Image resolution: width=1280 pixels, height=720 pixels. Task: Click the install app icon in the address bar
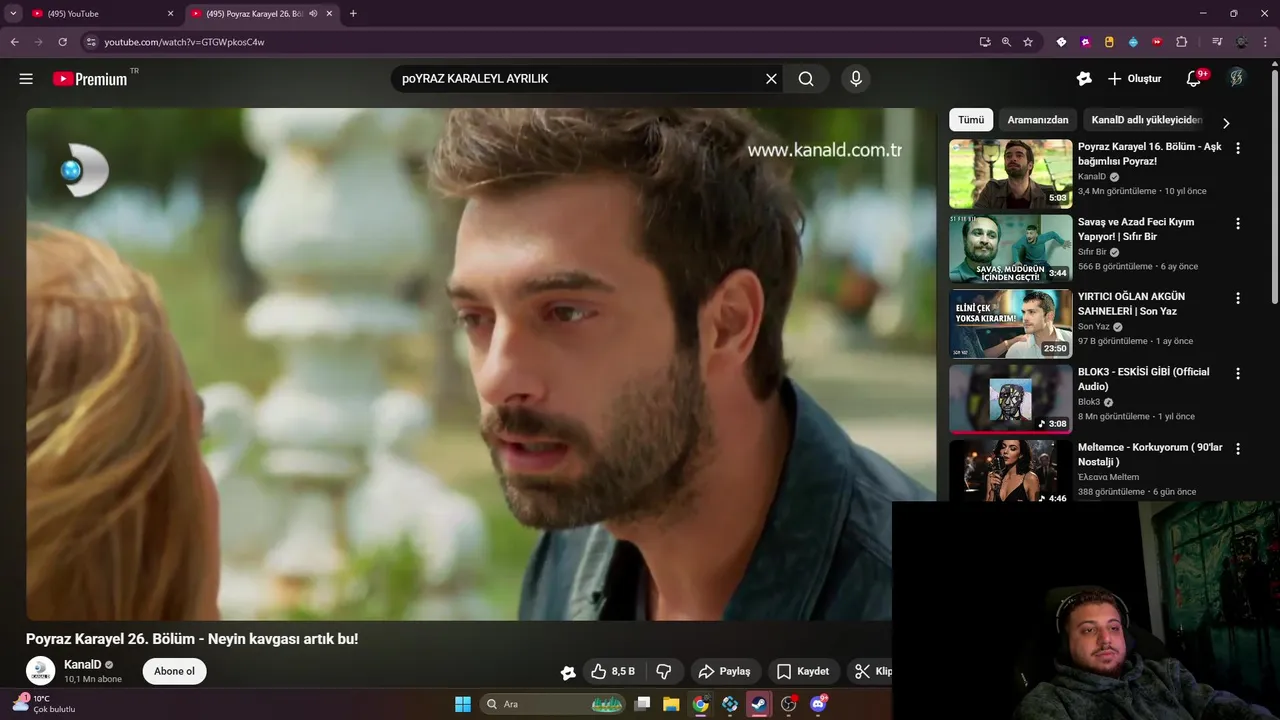(x=985, y=42)
